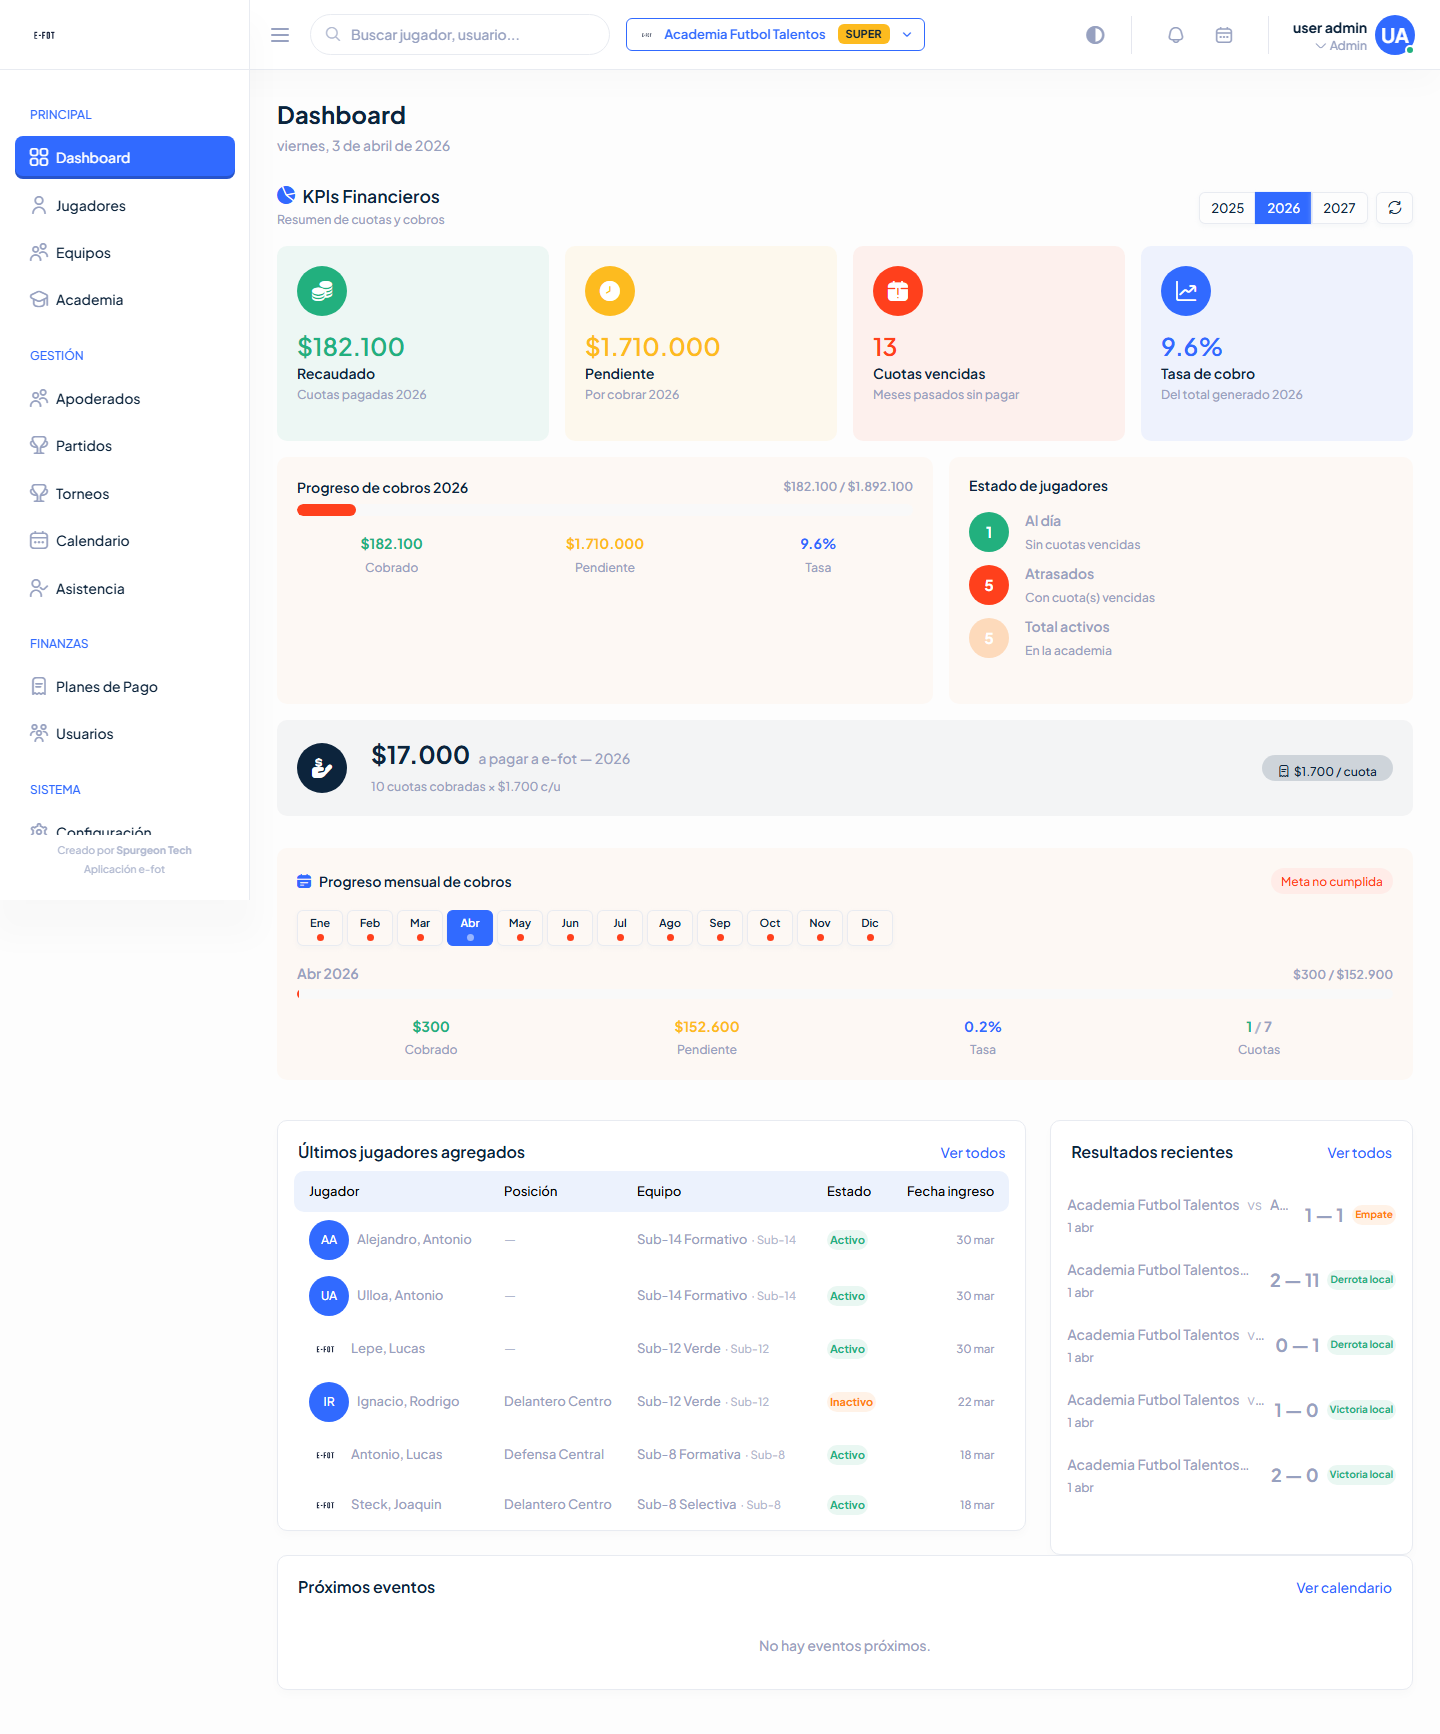Open Torneos section

(125, 494)
